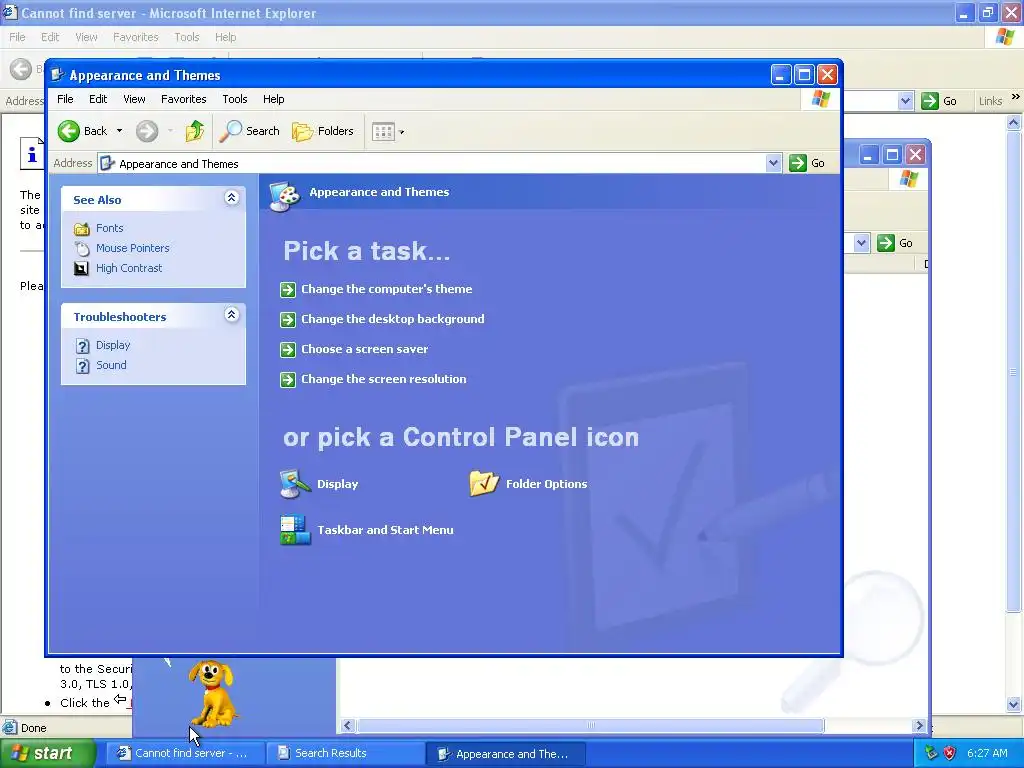This screenshot has height=768, width=1024.
Task: Open the Views grid toolbar button
Action: pos(383,132)
